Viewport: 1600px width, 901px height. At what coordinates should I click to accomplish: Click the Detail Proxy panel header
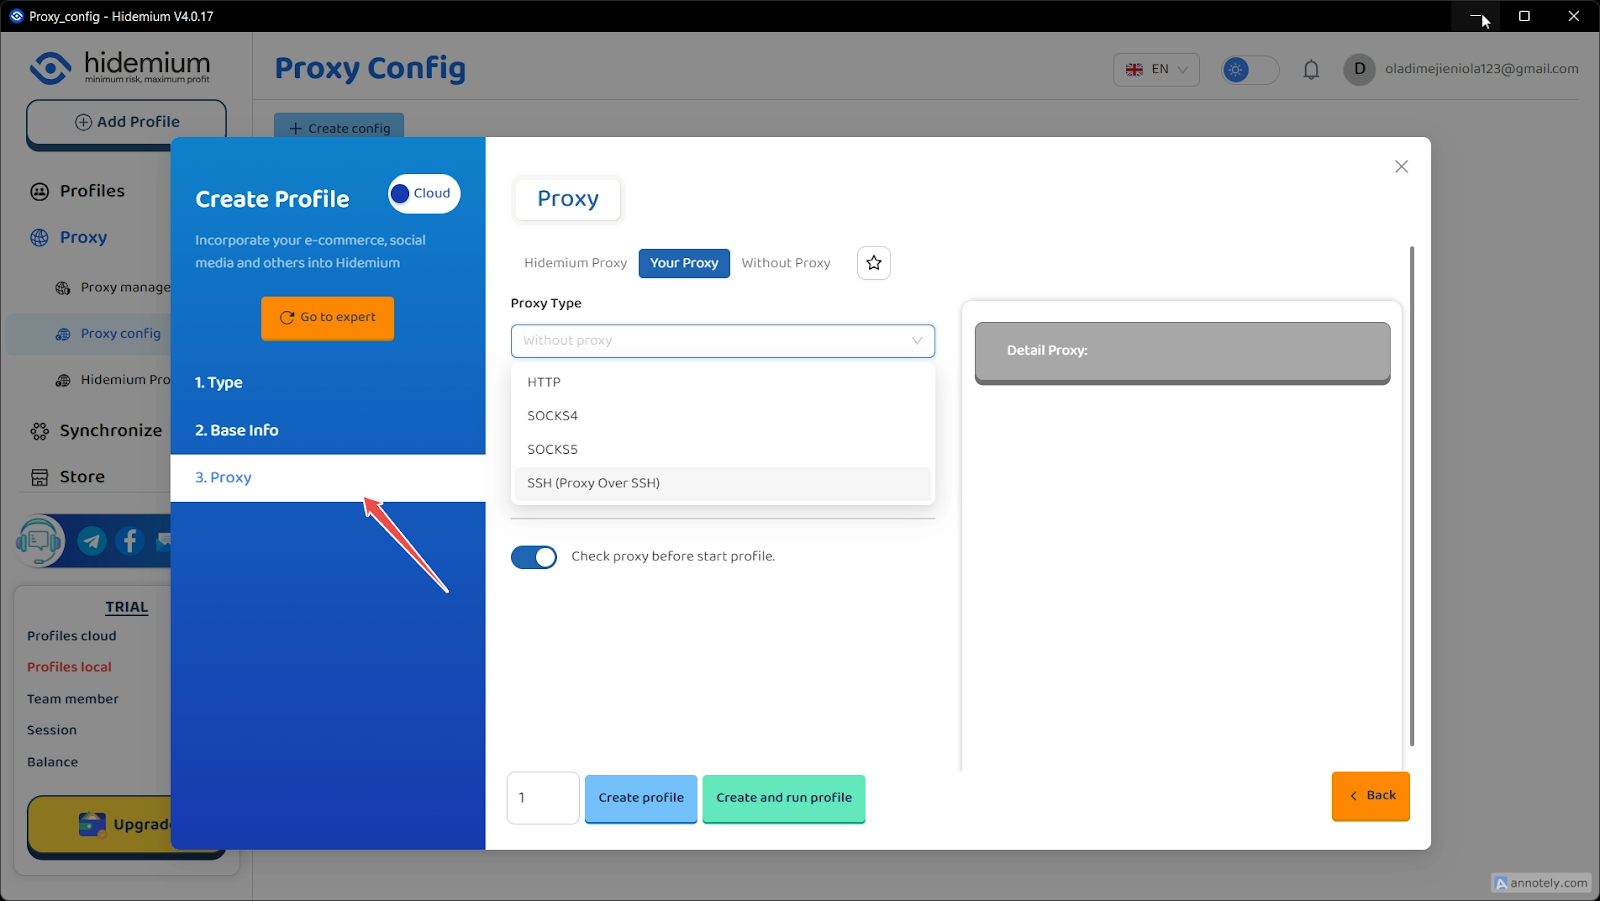(1183, 351)
